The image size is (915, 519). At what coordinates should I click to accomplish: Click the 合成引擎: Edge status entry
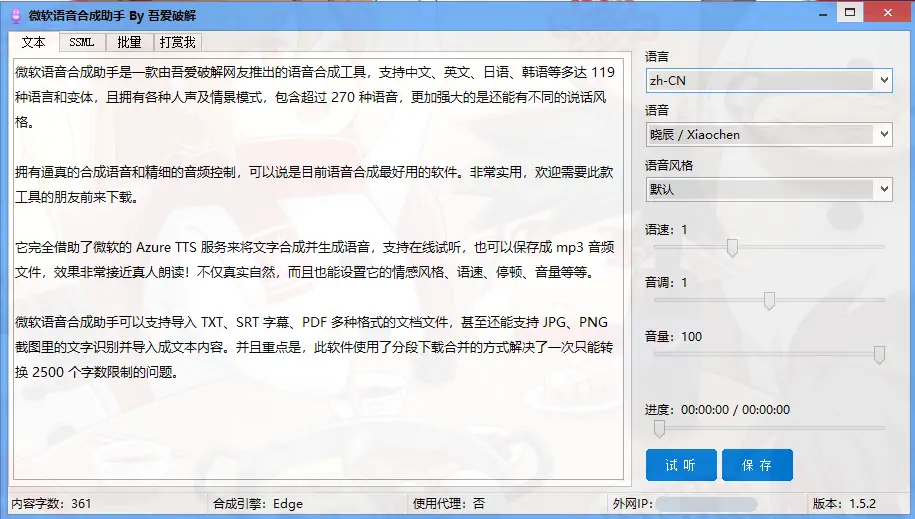(x=258, y=503)
